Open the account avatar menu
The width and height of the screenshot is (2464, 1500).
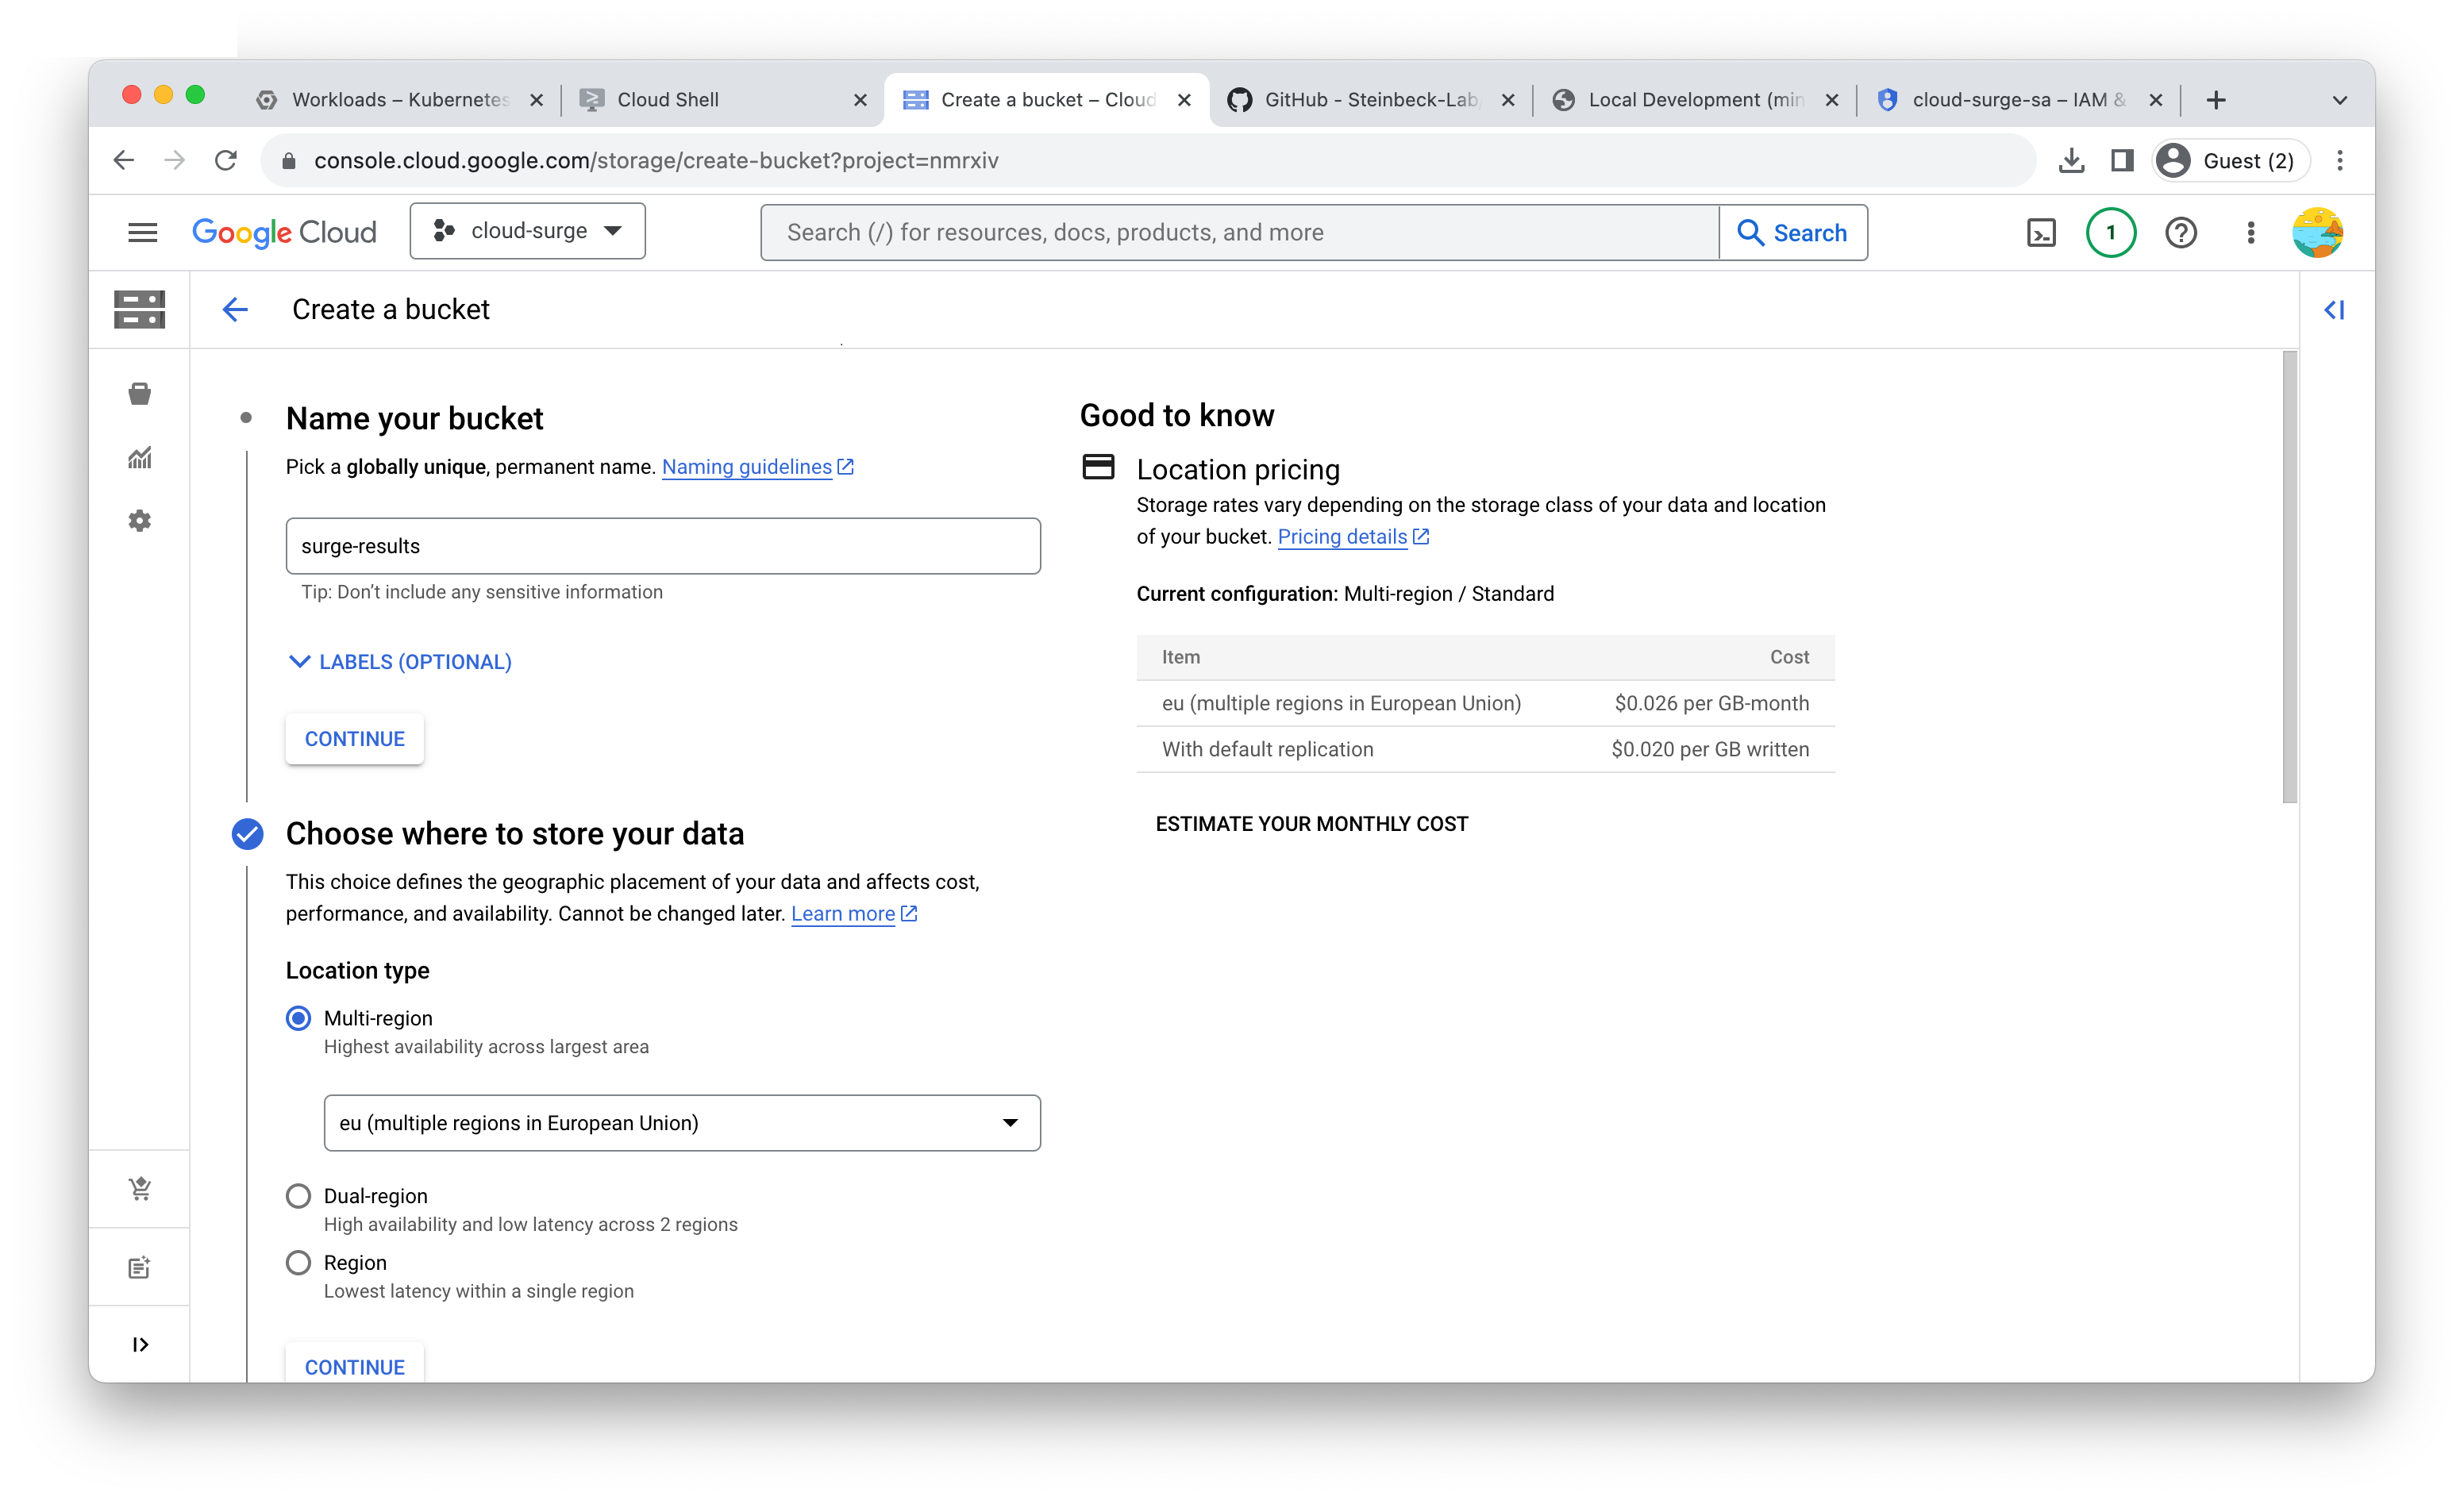pyautogui.click(x=2317, y=233)
